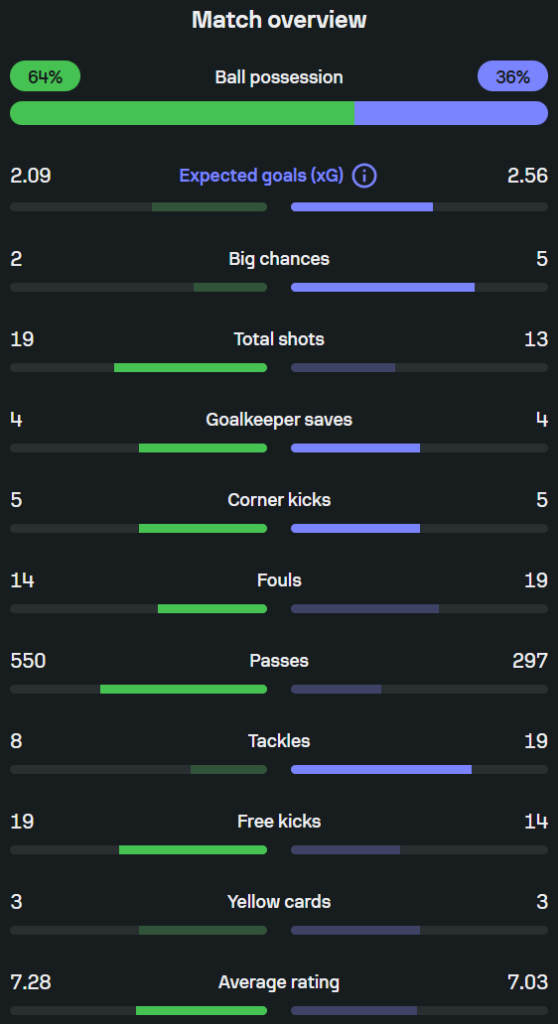This screenshot has width=558, height=1024.
Task: Click the Corner kicks stat label
Action: coord(279,500)
